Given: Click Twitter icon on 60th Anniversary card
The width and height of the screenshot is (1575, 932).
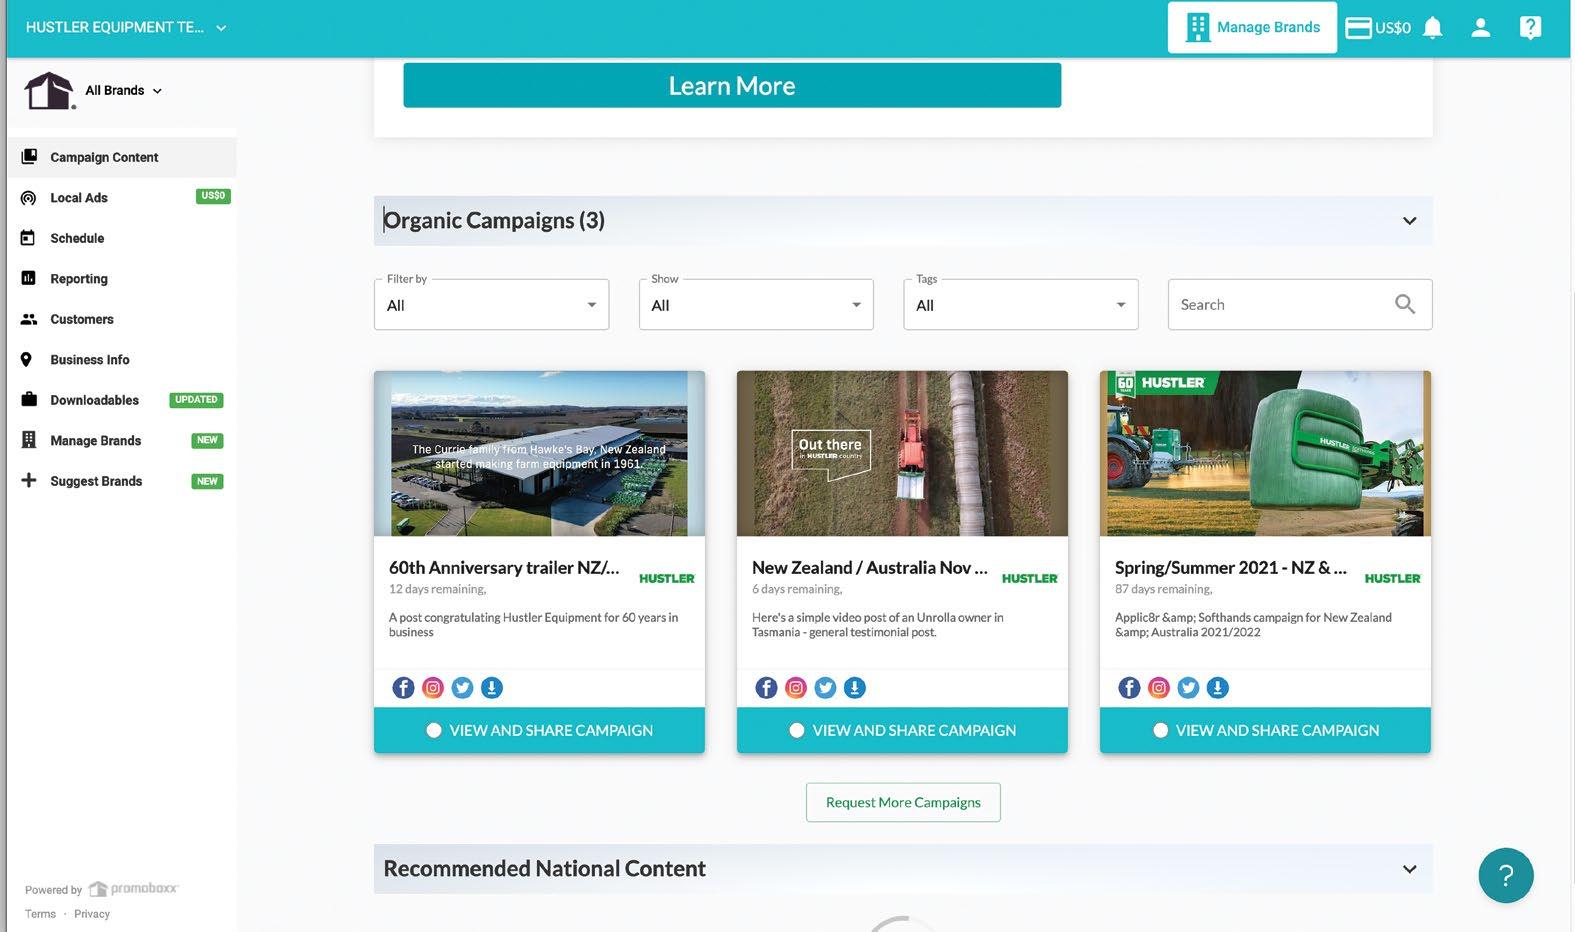Looking at the screenshot, I should pos(462,688).
